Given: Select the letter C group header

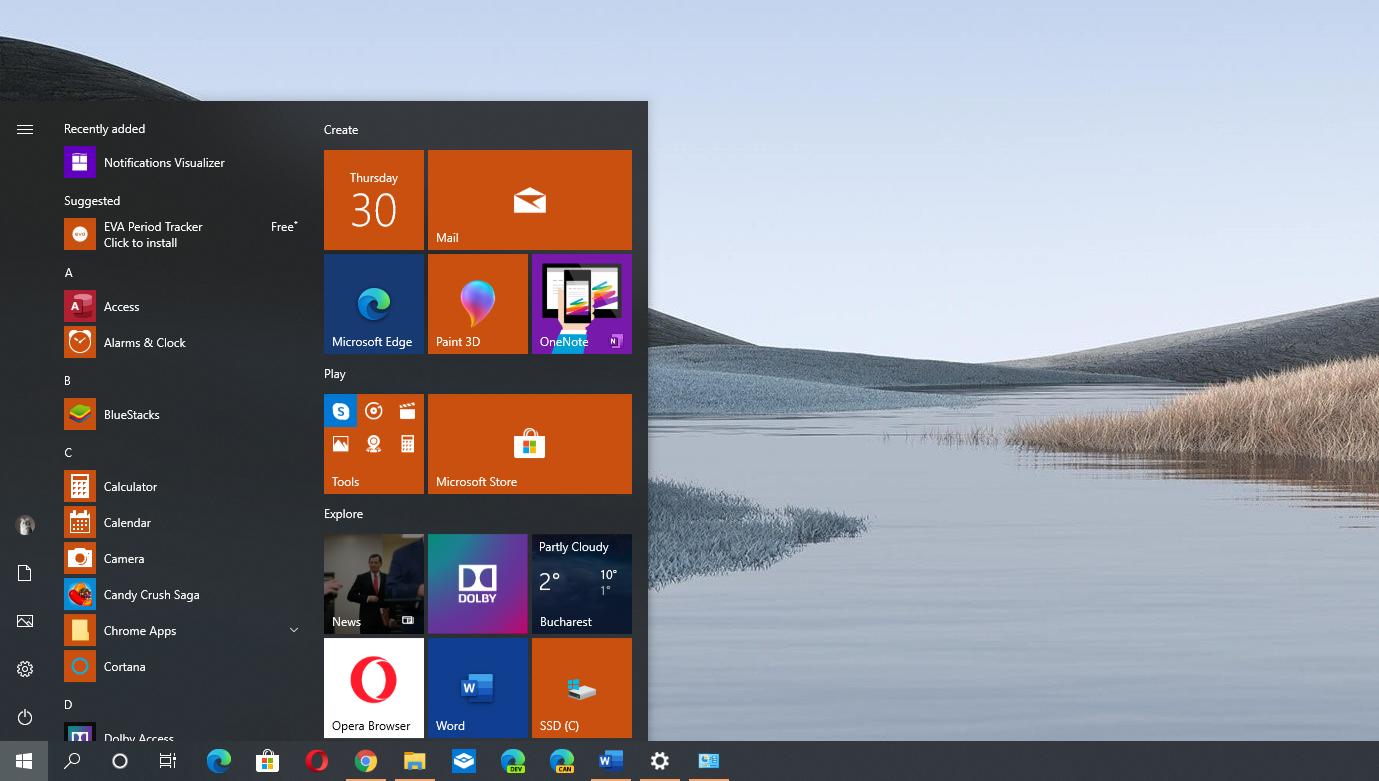Looking at the screenshot, I should (x=68, y=453).
